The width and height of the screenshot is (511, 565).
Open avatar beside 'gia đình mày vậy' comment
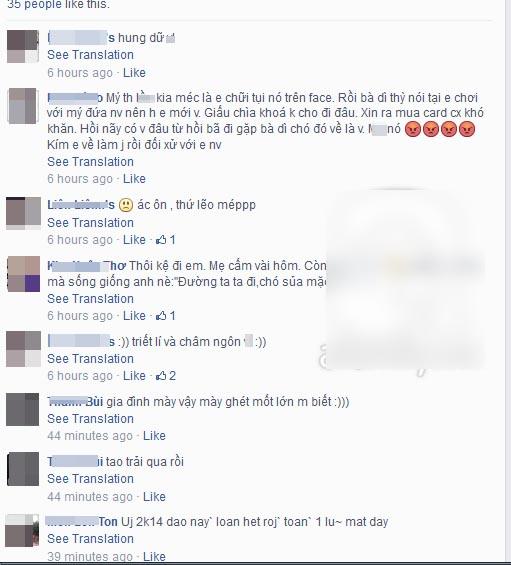coord(23,410)
